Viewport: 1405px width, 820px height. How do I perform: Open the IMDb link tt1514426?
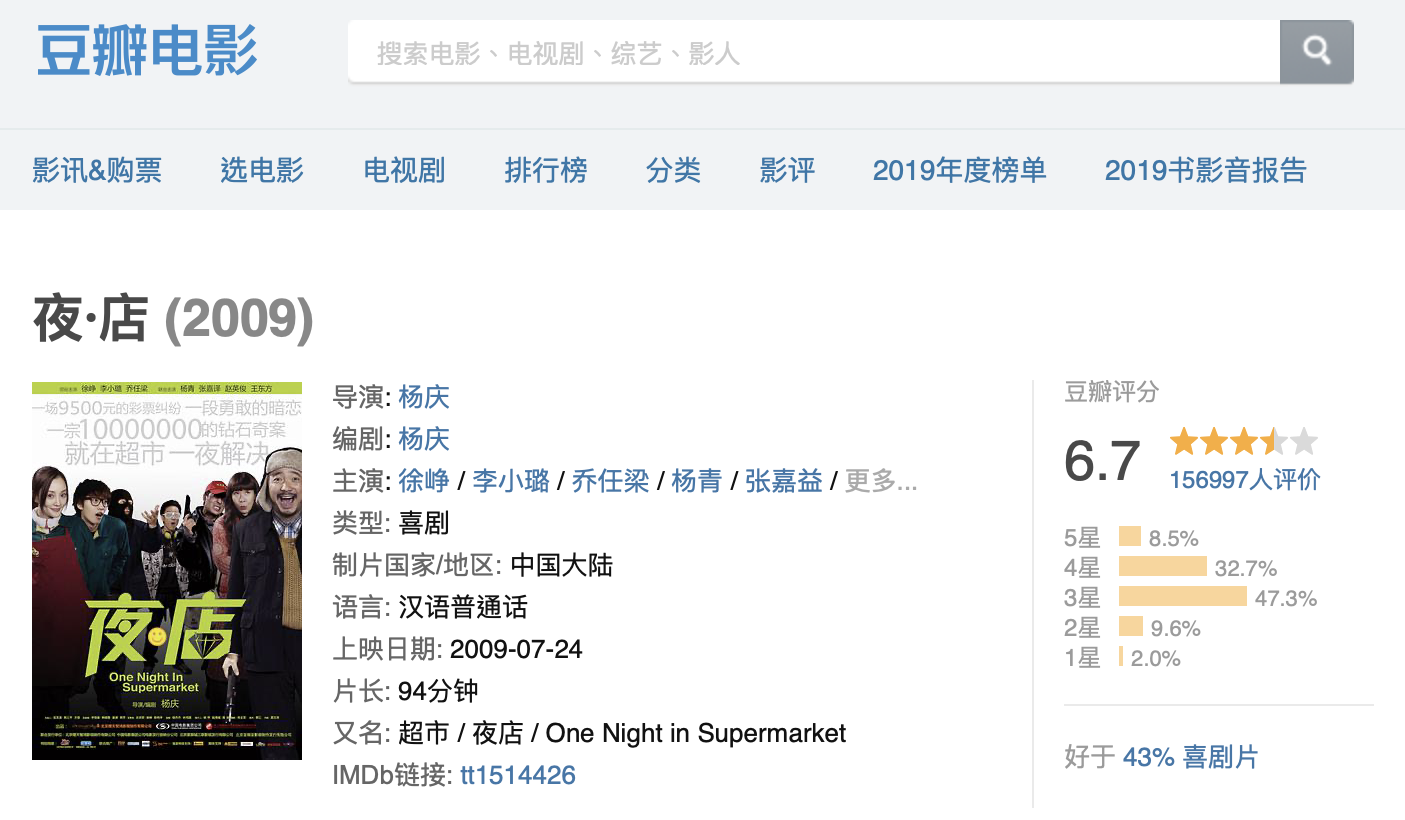[517, 775]
